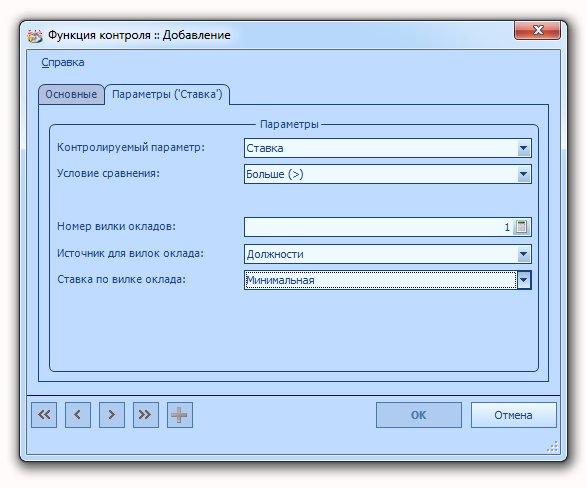Click the application icon in title bar
The width and height of the screenshot is (586, 488).
coord(35,35)
